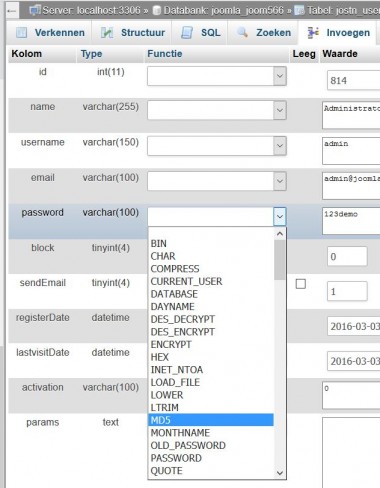Select CURRENT_USER in the function list
This screenshot has height=488, width=380.
[211, 282]
